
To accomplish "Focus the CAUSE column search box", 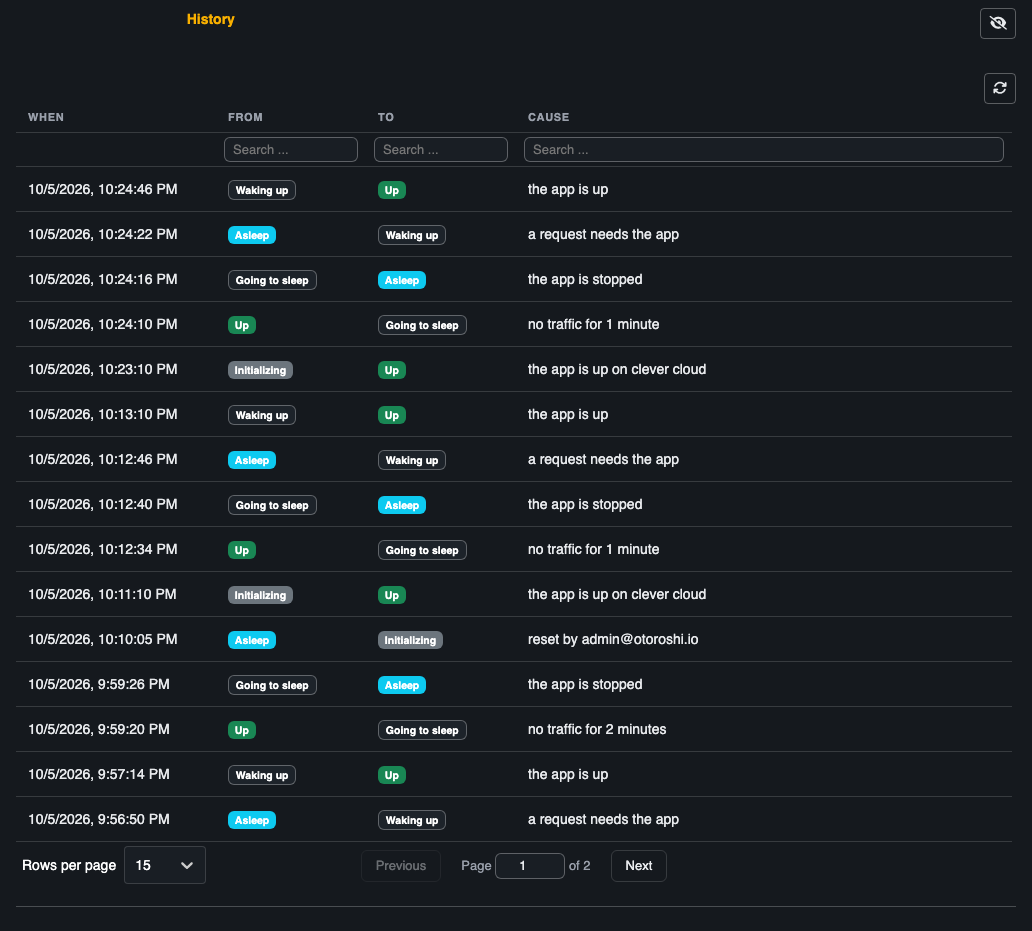I will (763, 149).
